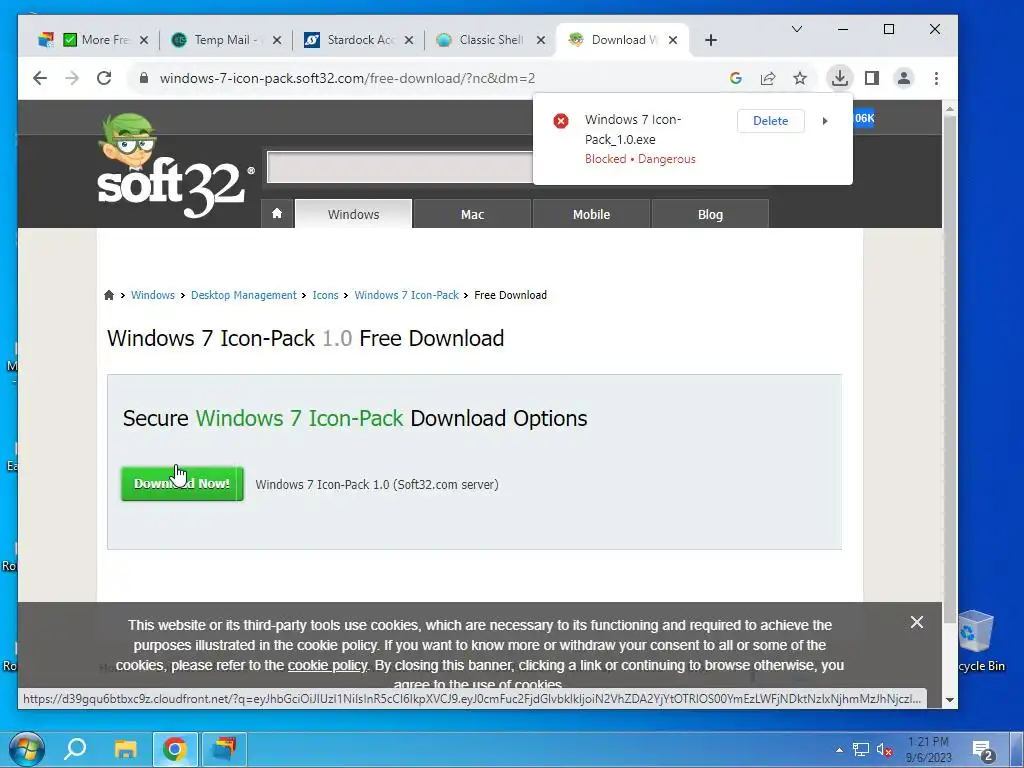Close the Stardock tab
Viewport: 1024px width, 768px height.
[x=409, y=40]
